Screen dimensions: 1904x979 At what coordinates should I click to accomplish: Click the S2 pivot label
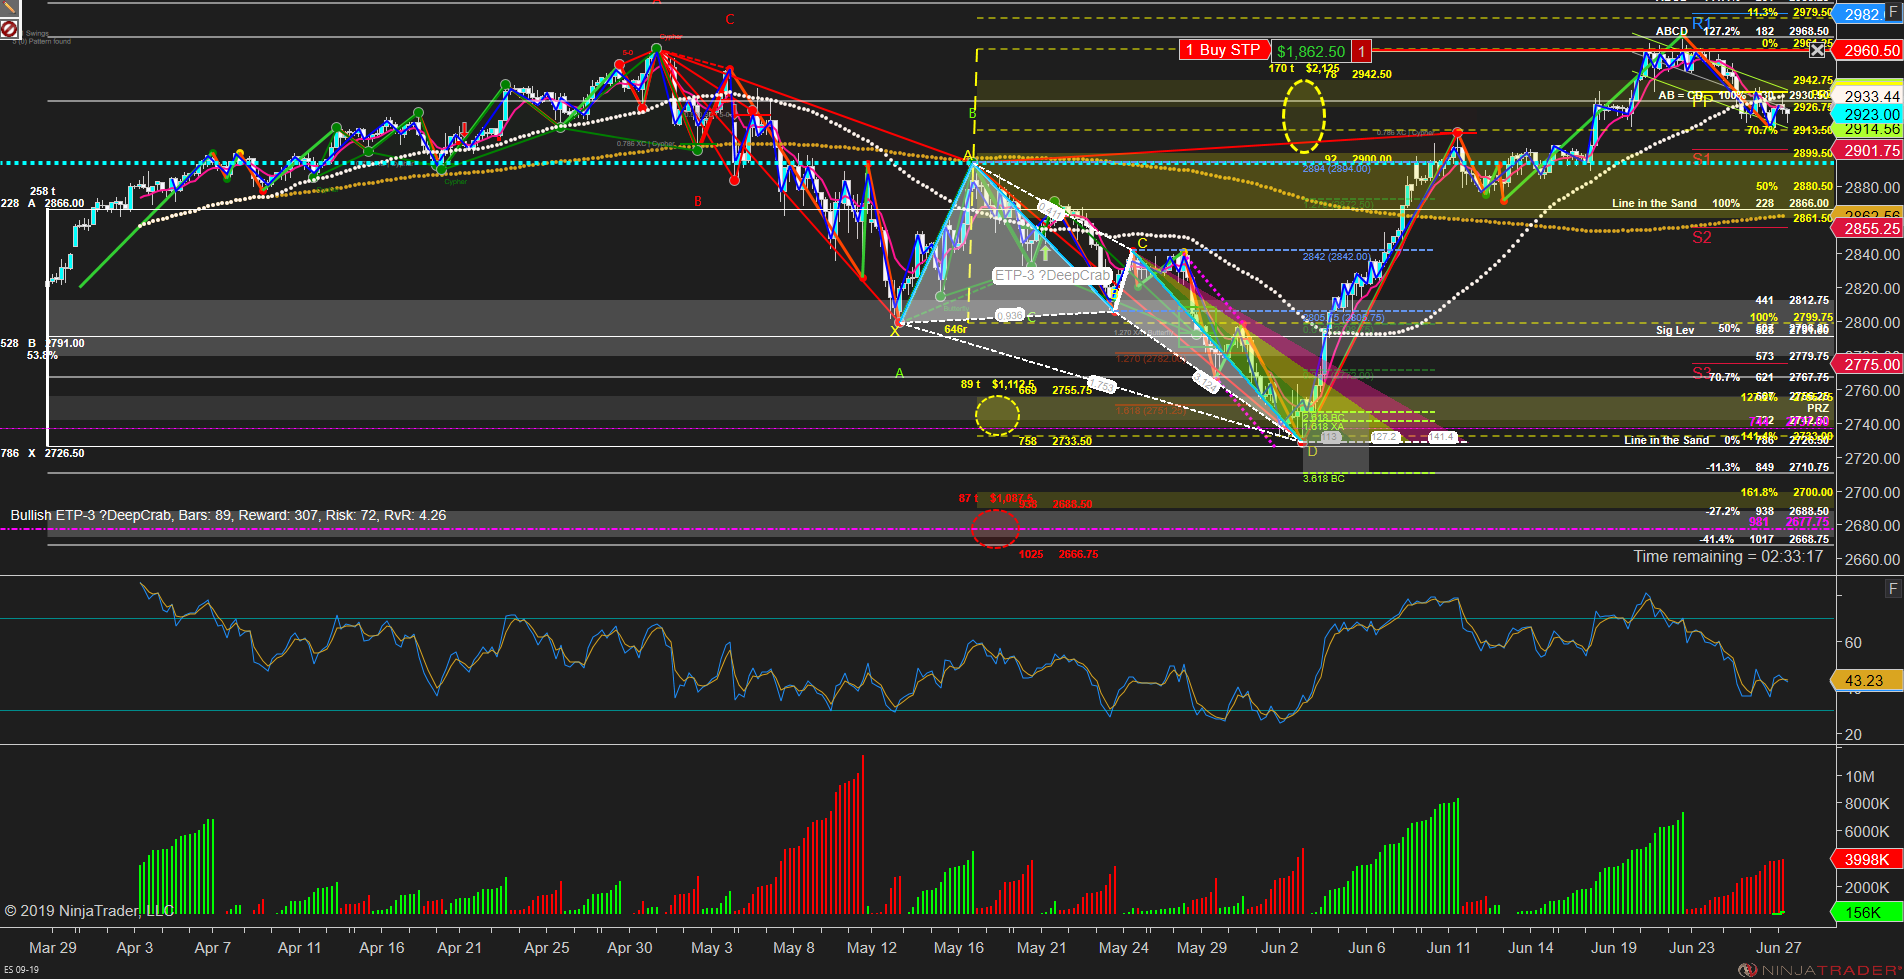[1702, 238]
